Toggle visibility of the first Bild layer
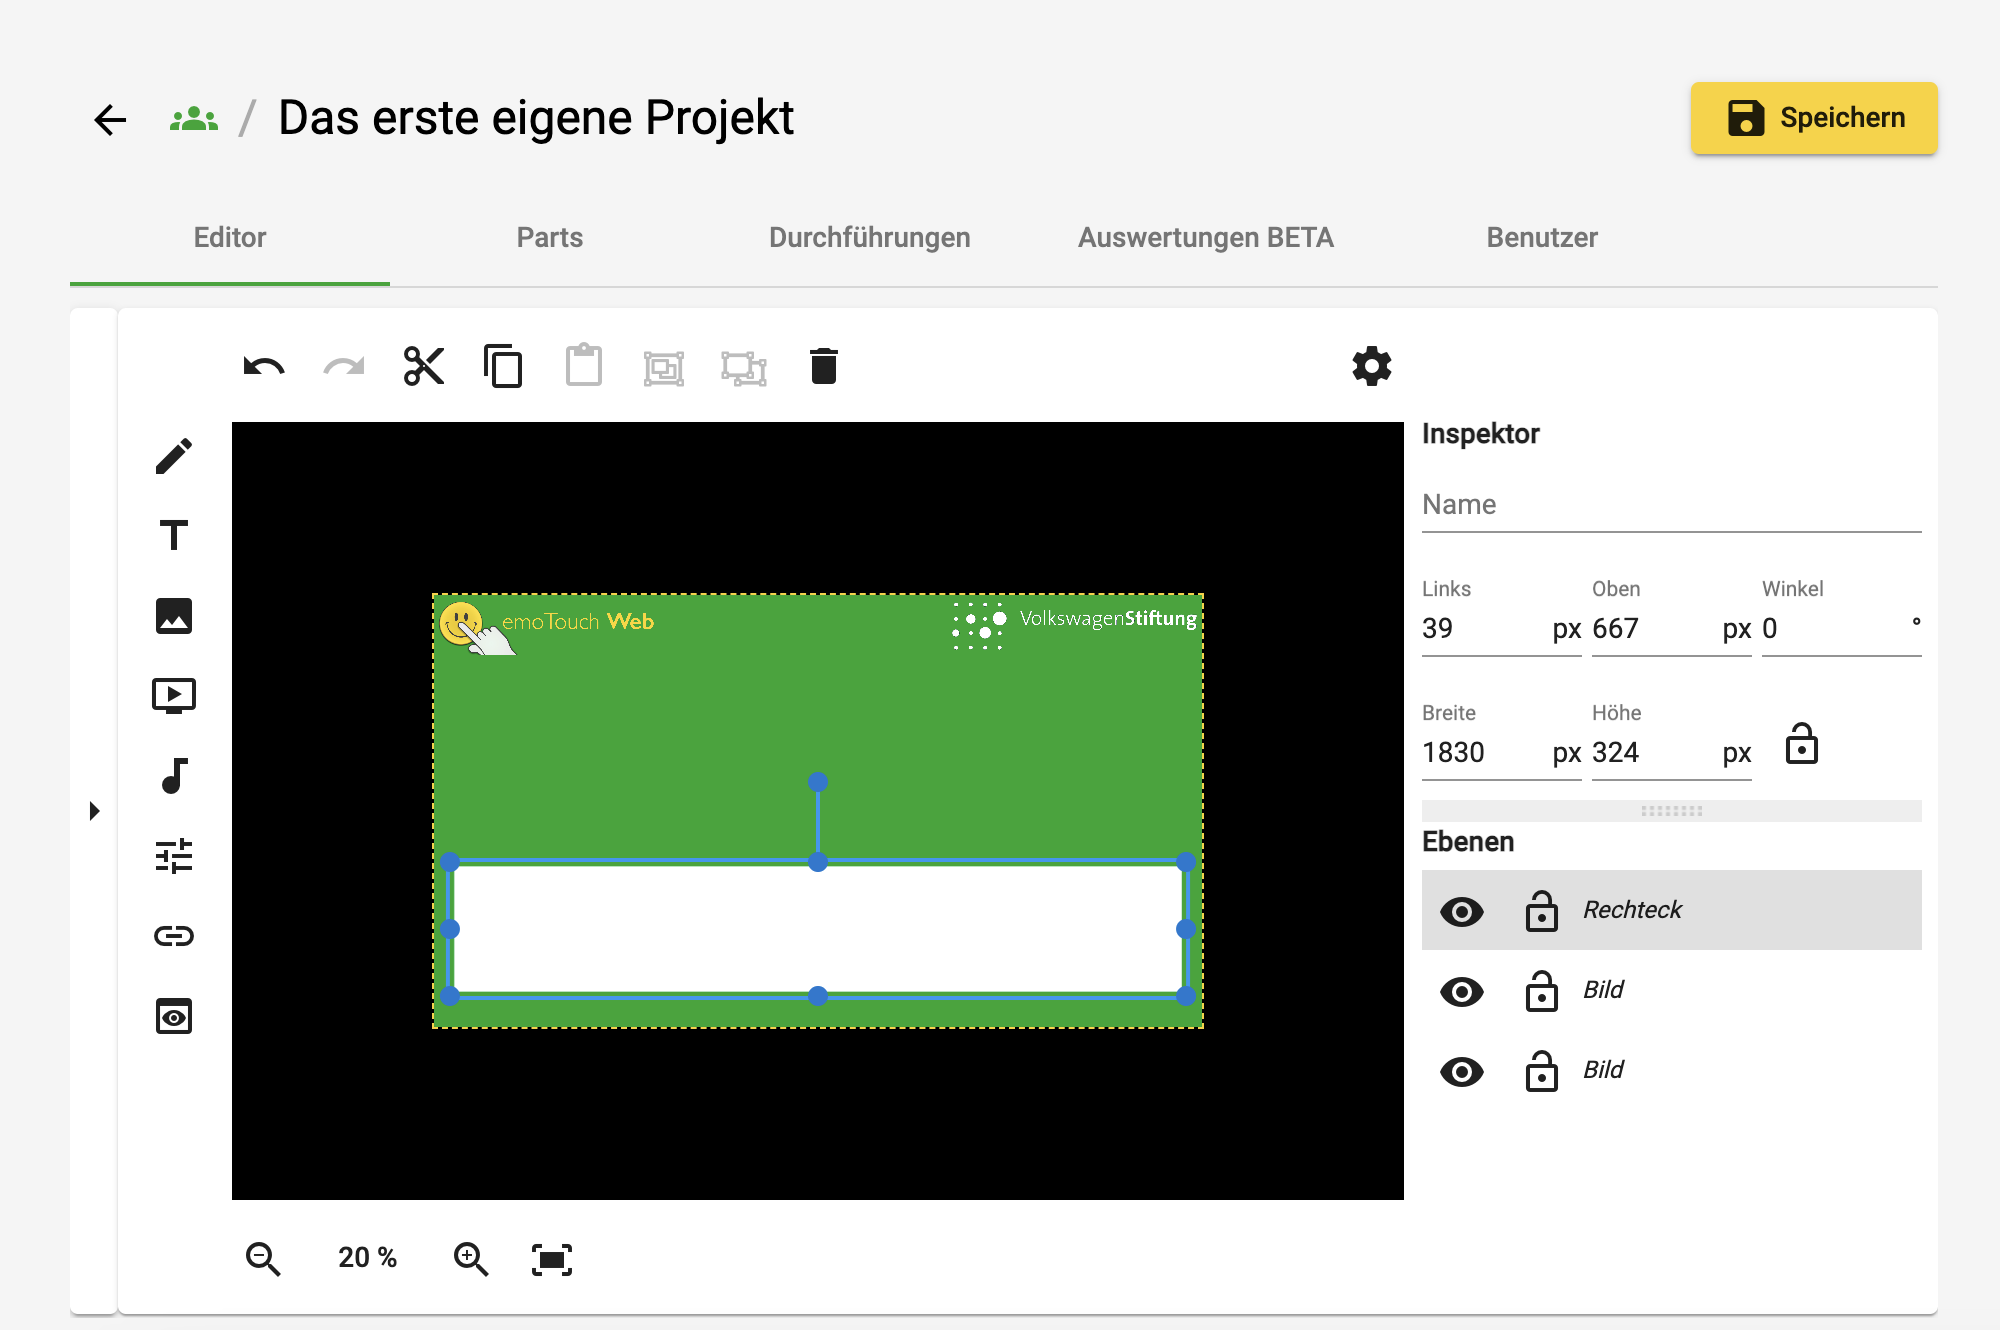This screenshot has height=1330, width=2000. (x=1462, y=991)
